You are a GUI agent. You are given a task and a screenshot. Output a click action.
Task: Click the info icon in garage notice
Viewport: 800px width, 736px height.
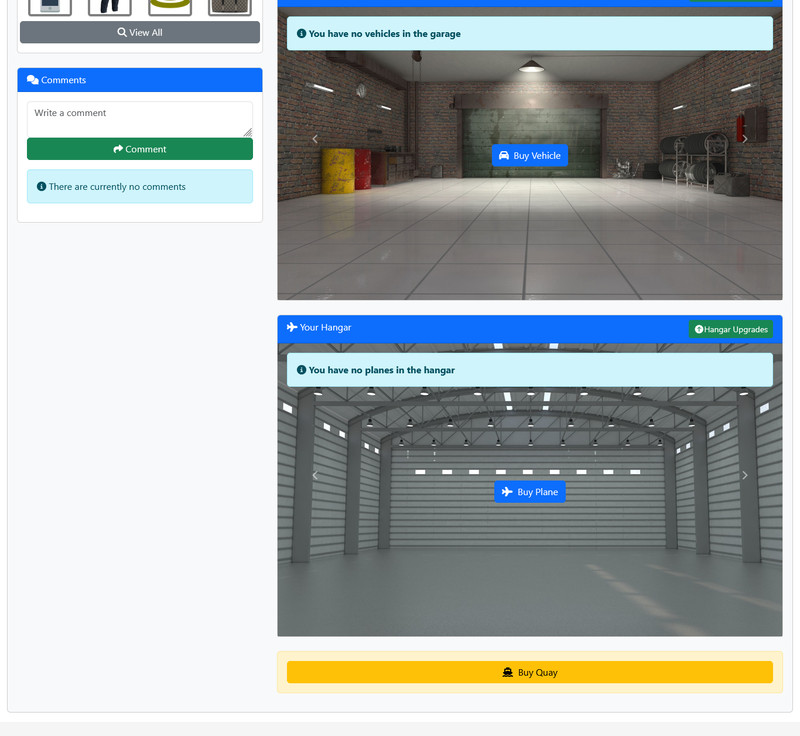pos(302,33)
